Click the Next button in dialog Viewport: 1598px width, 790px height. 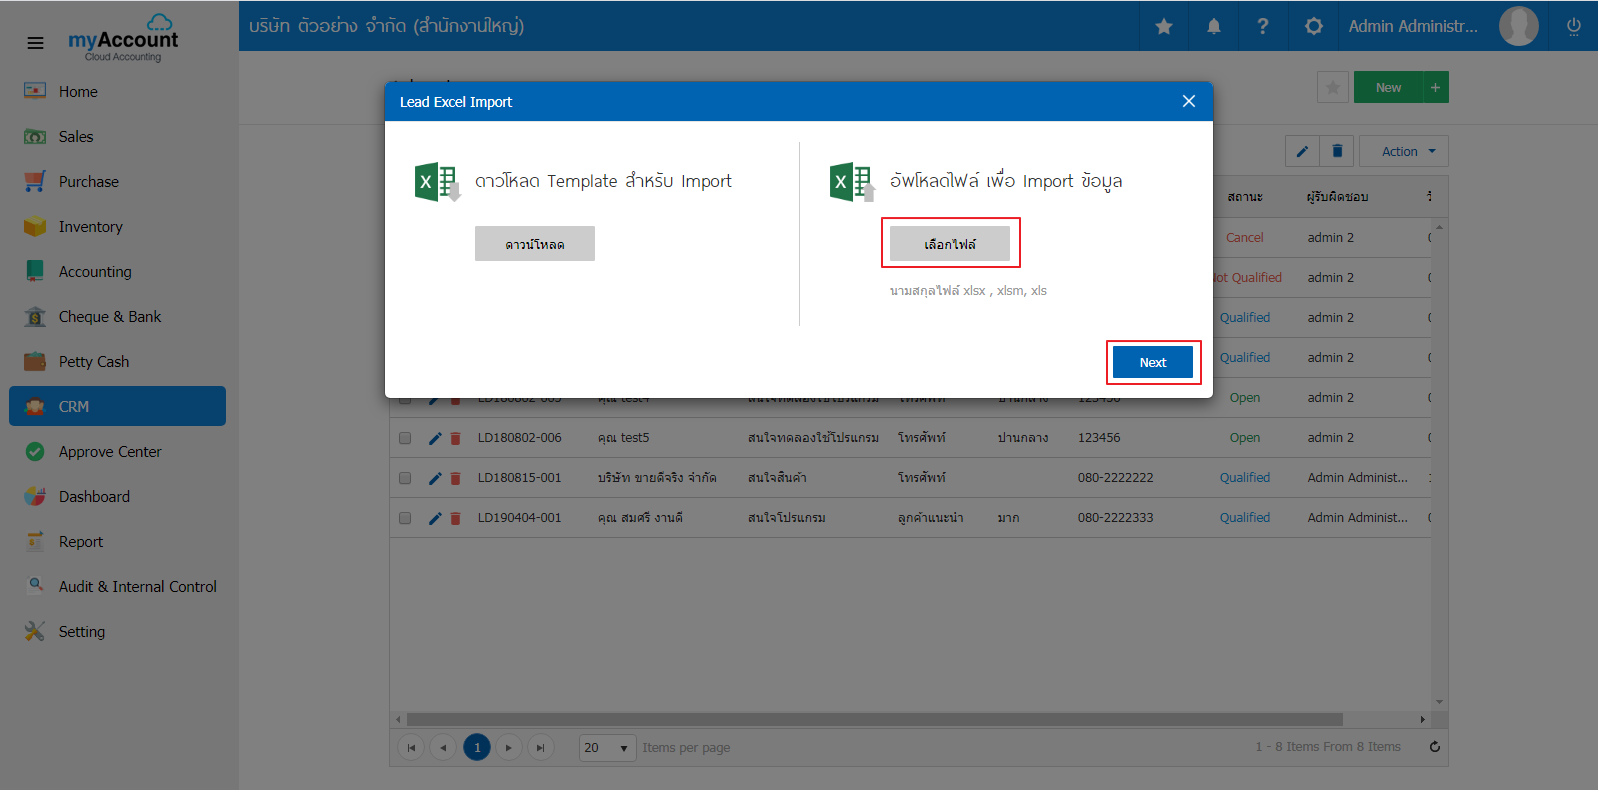click(1153, 362)
